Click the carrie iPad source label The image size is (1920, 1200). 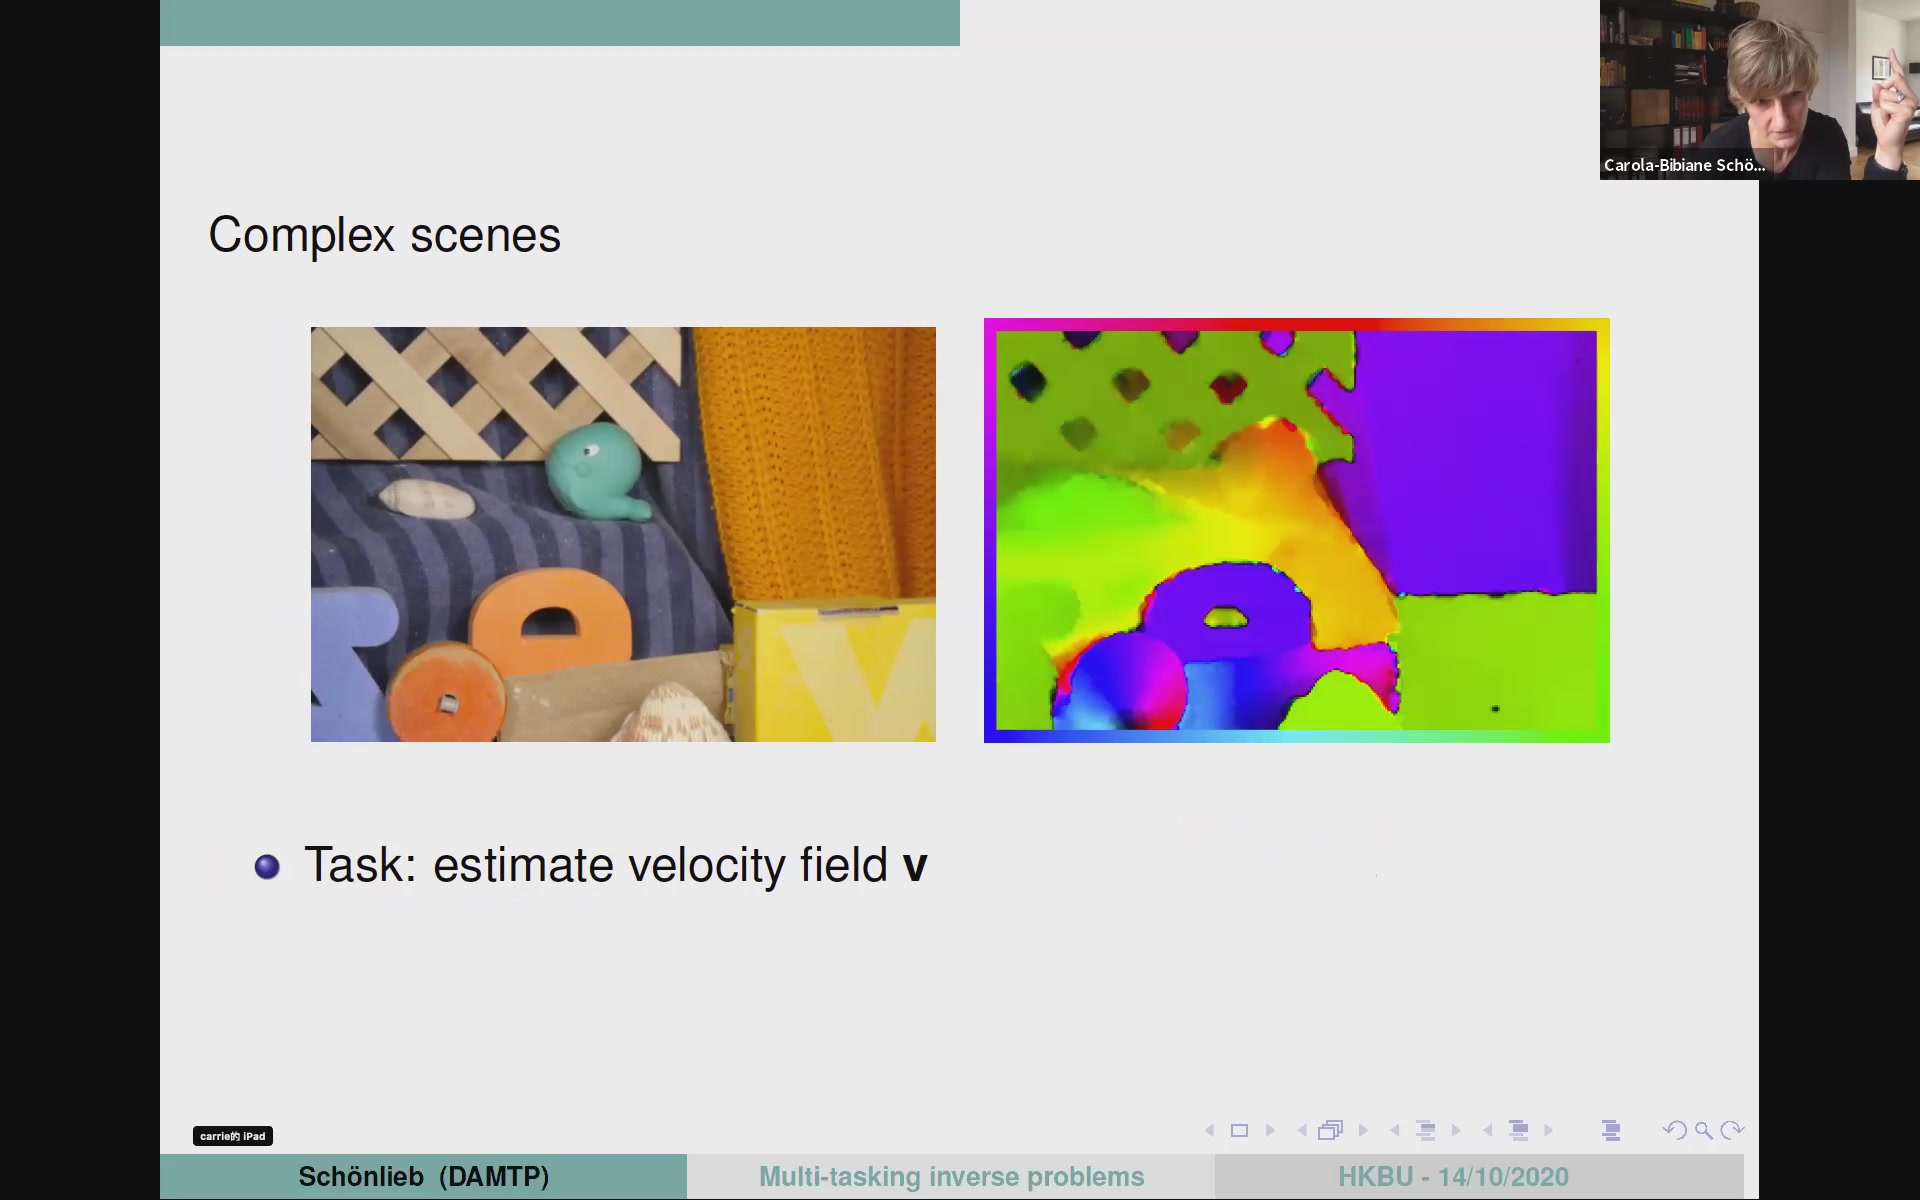[233, 1136]
